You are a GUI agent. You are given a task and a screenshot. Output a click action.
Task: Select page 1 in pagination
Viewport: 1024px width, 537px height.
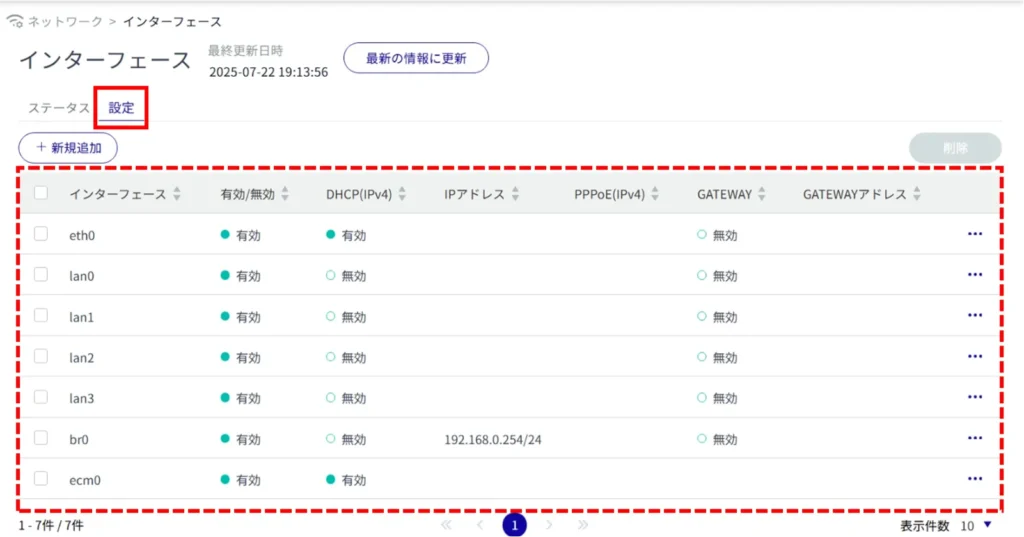514,525
